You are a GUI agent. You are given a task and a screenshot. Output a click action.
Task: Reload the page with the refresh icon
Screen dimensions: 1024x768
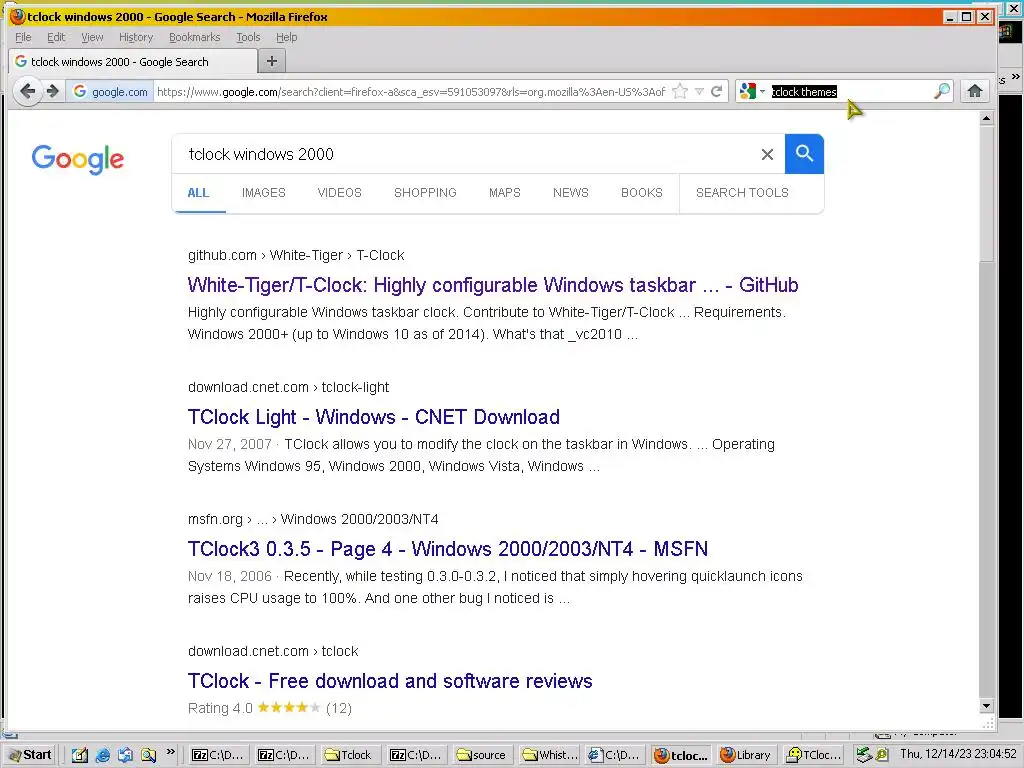coord(716,91)
